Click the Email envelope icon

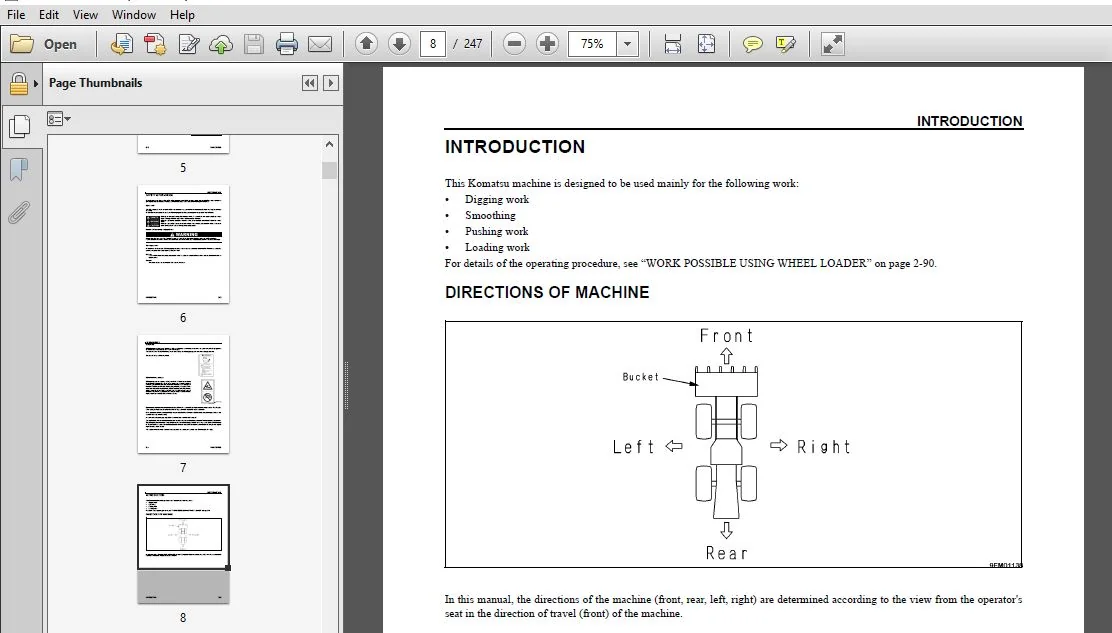coord(320,44)
